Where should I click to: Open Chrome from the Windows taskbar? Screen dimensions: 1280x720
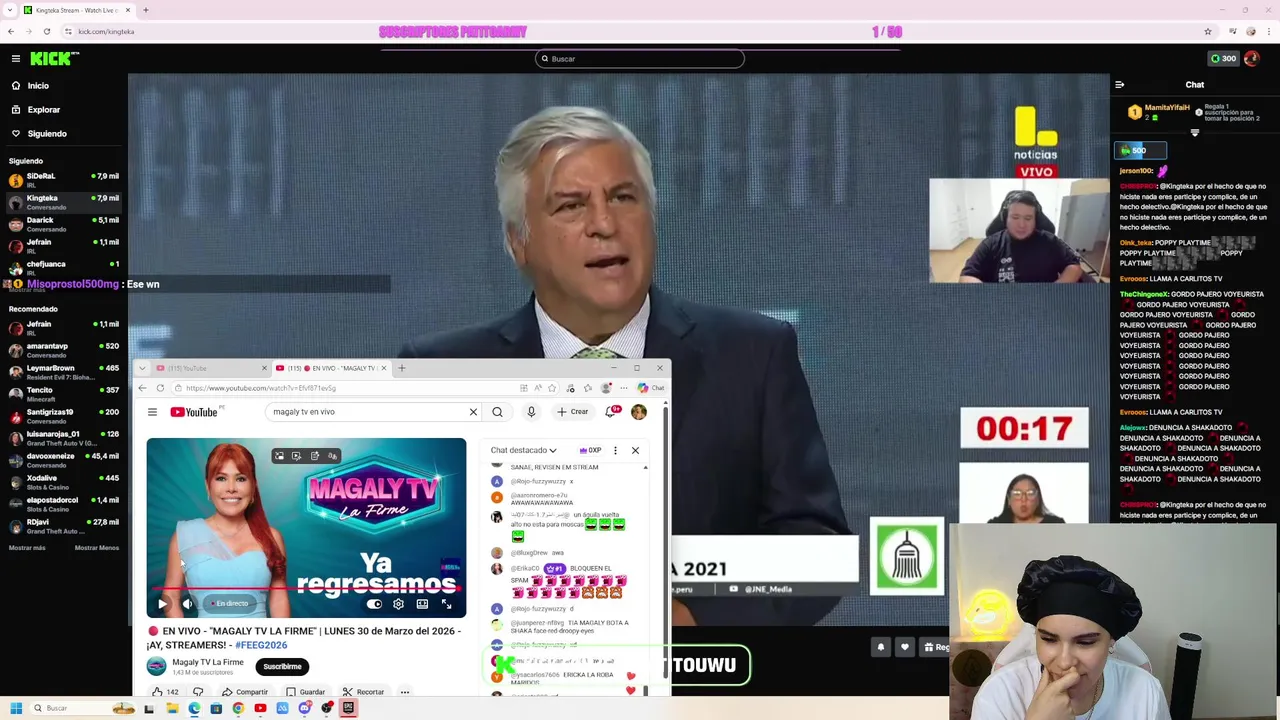(x=238, y=708)
